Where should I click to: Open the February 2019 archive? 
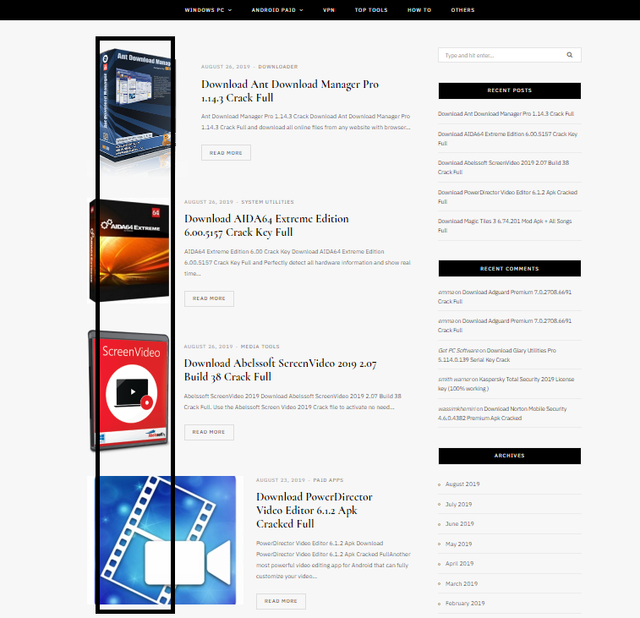(465, 603)
